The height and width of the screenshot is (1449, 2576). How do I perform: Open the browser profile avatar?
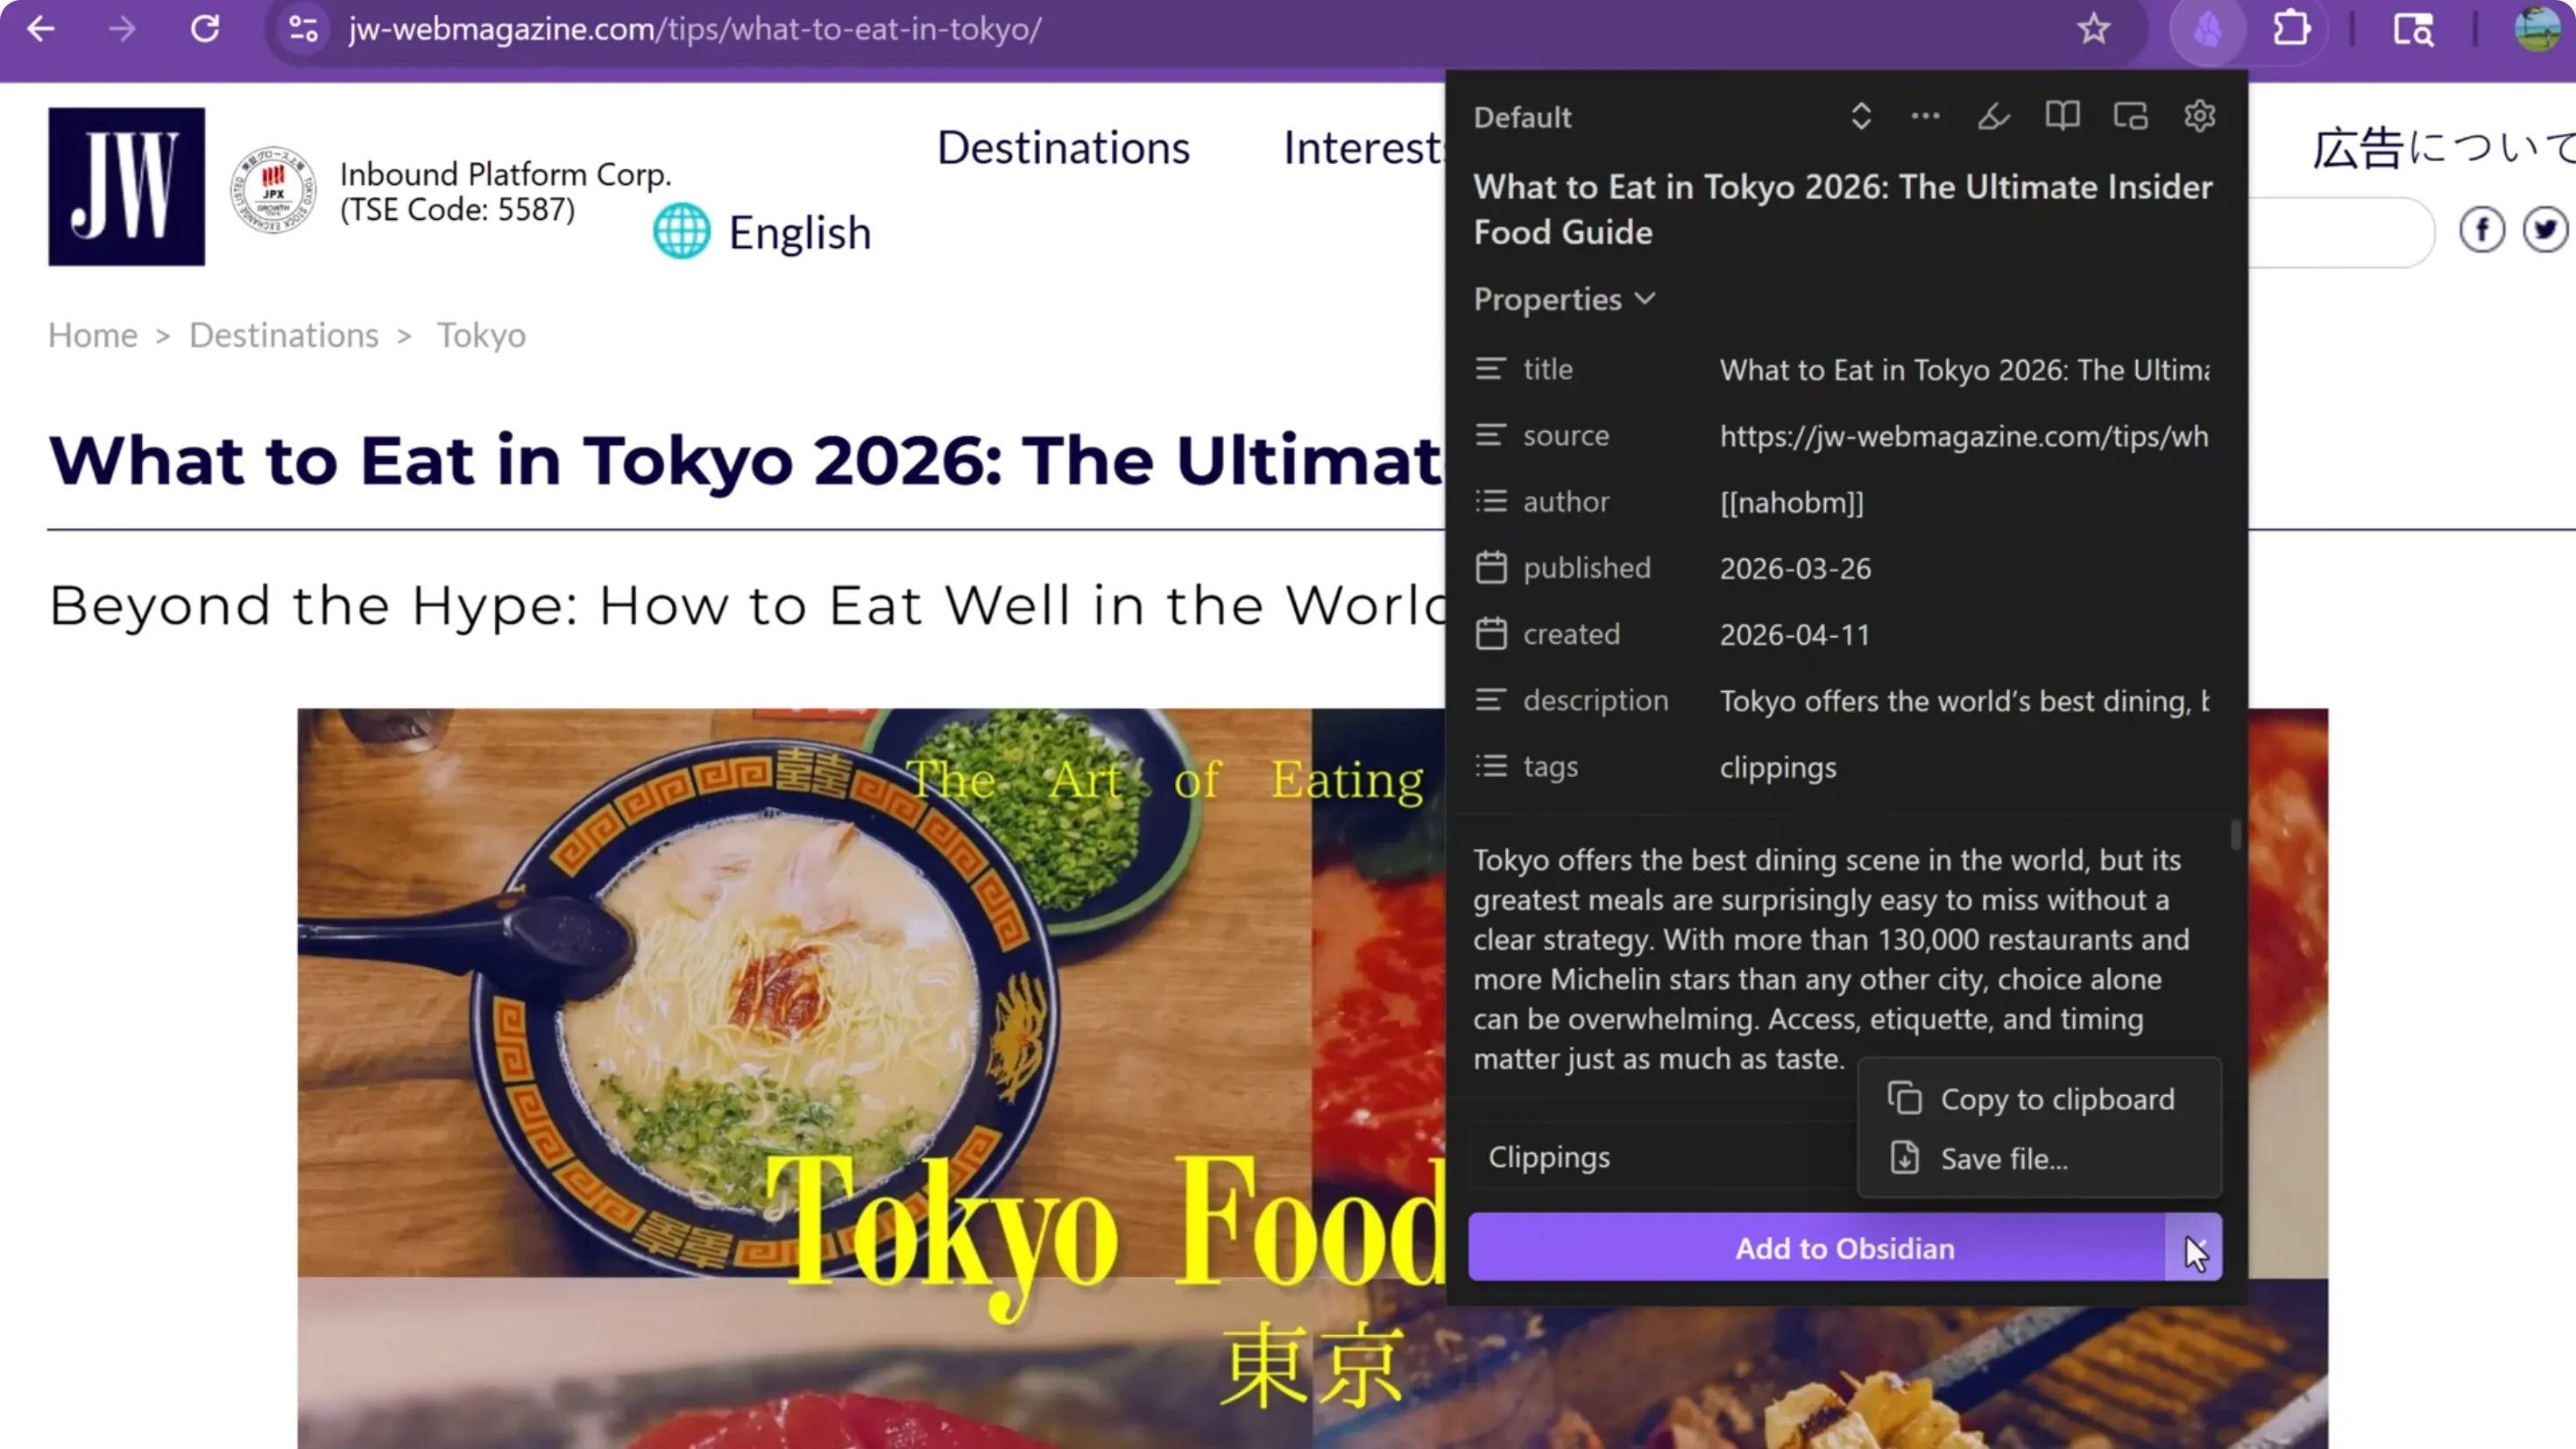2537,29
